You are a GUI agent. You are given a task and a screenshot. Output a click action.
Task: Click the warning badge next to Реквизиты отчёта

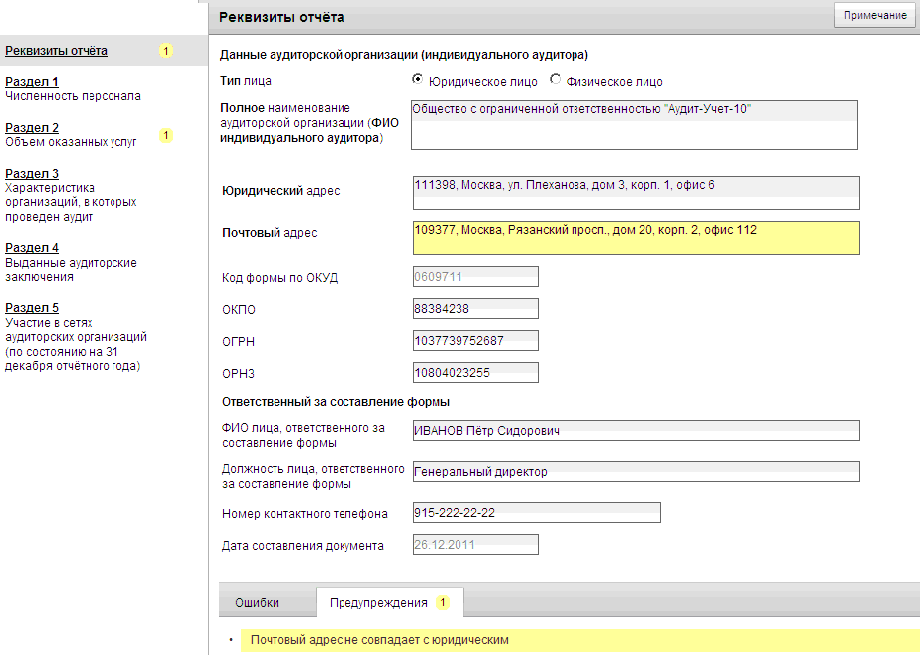166,51
